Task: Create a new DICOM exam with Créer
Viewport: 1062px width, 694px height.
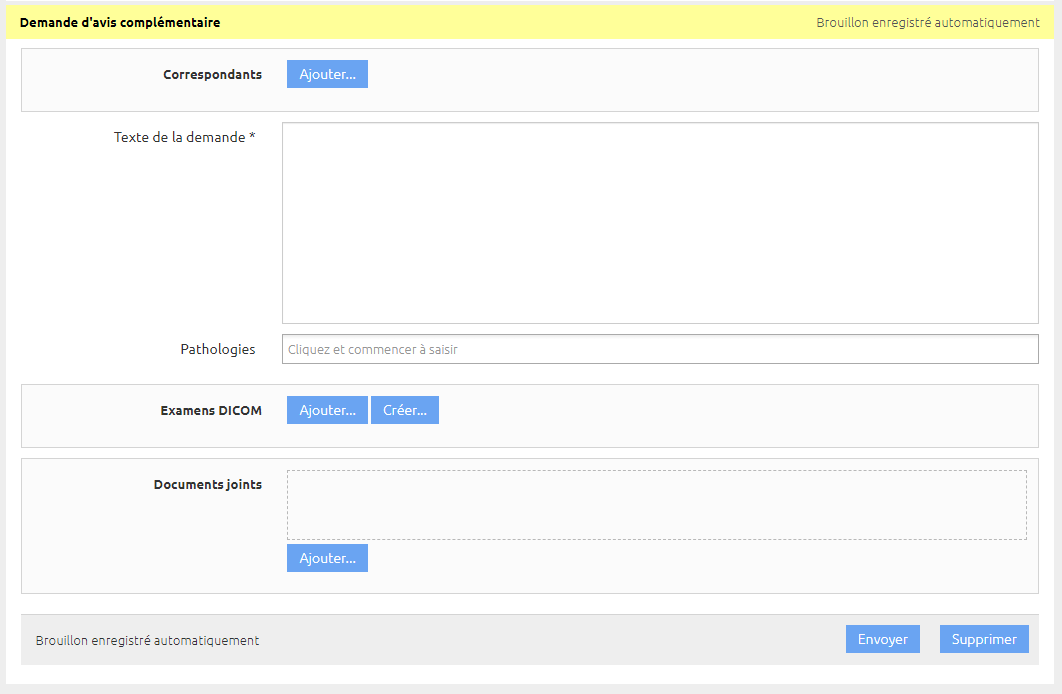Action: (x=405, y=410)
